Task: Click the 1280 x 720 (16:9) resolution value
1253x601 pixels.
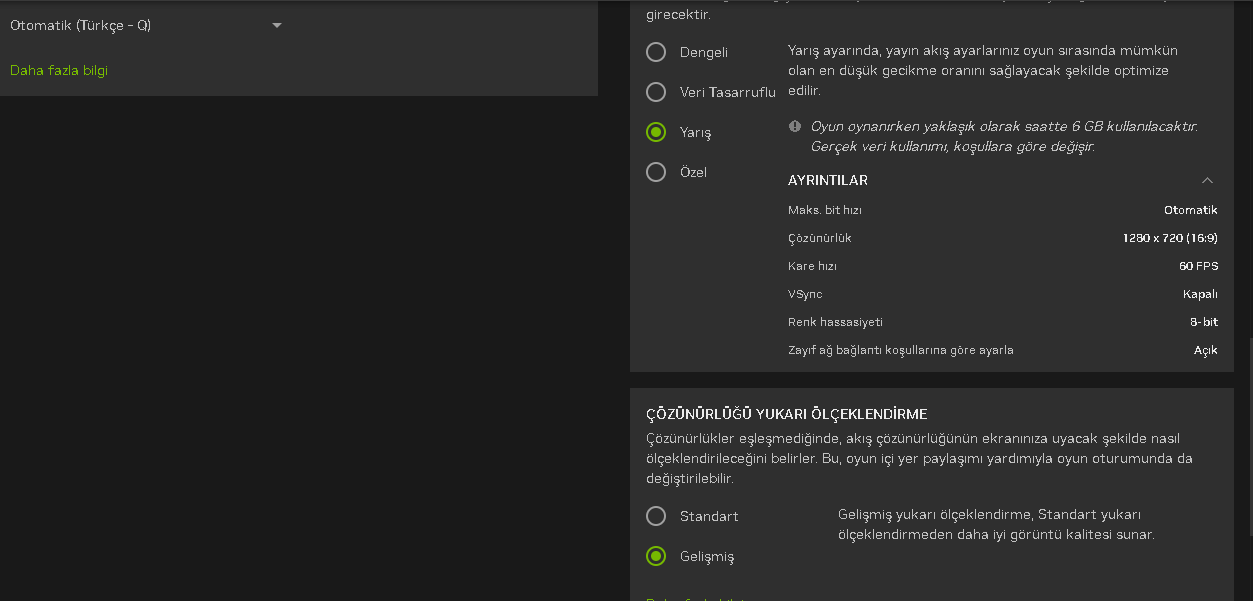Action: (x=1170, y=238)
